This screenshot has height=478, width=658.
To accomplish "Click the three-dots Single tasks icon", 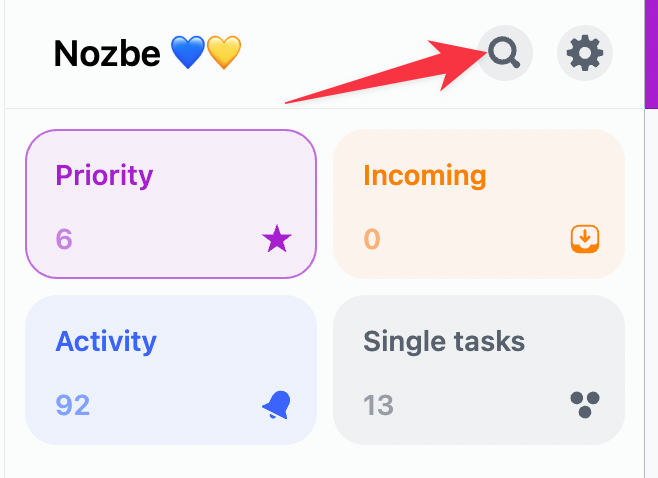I will coord(585,405).
